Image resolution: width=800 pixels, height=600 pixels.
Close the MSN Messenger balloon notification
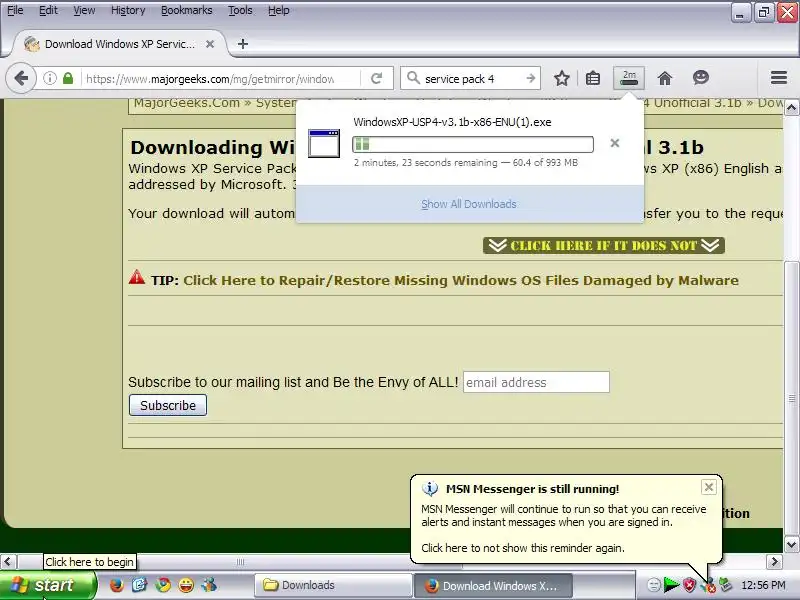coord(709,487)
